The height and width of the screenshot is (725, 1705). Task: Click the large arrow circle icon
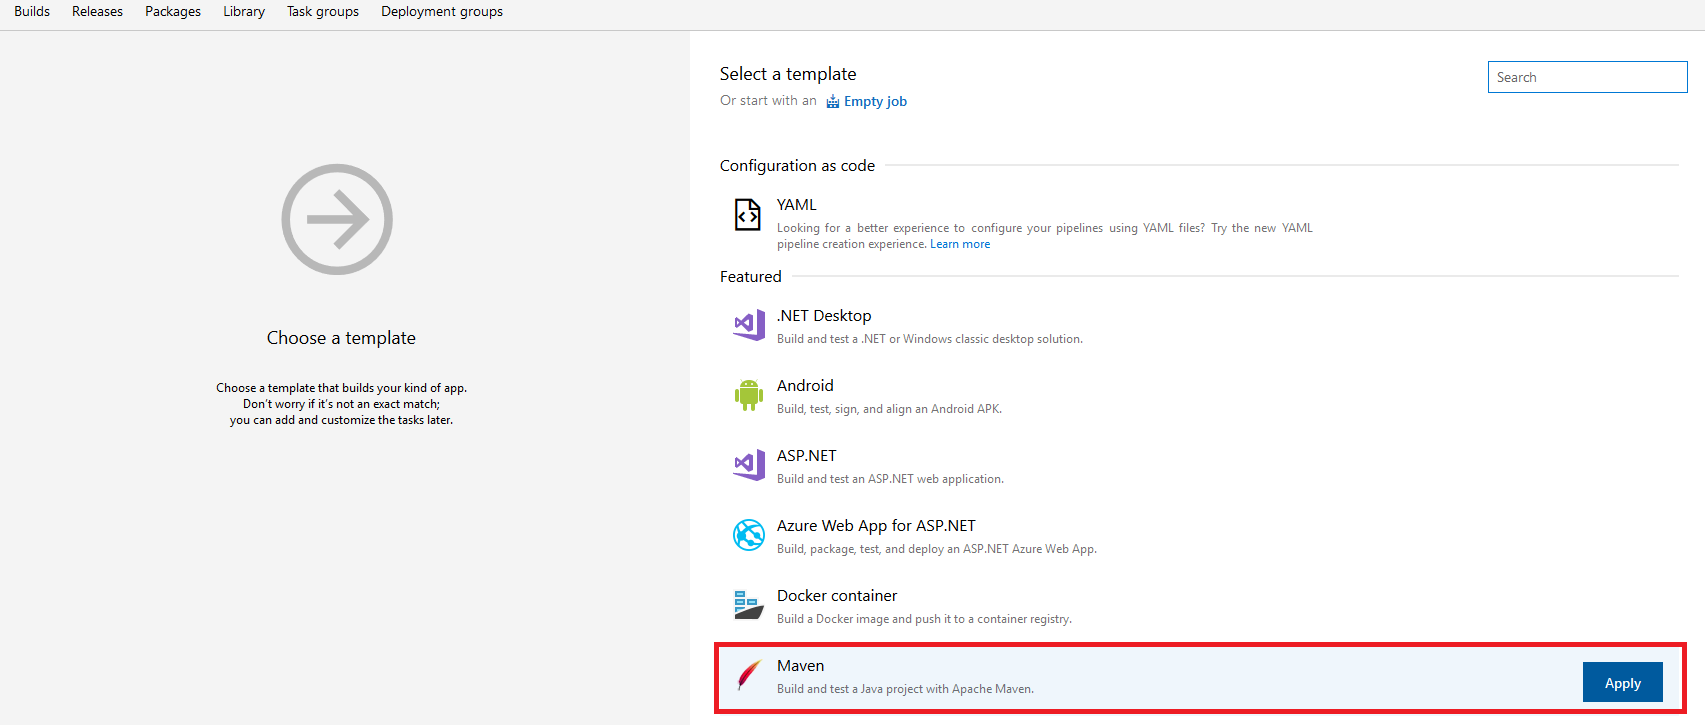point(337,219)
